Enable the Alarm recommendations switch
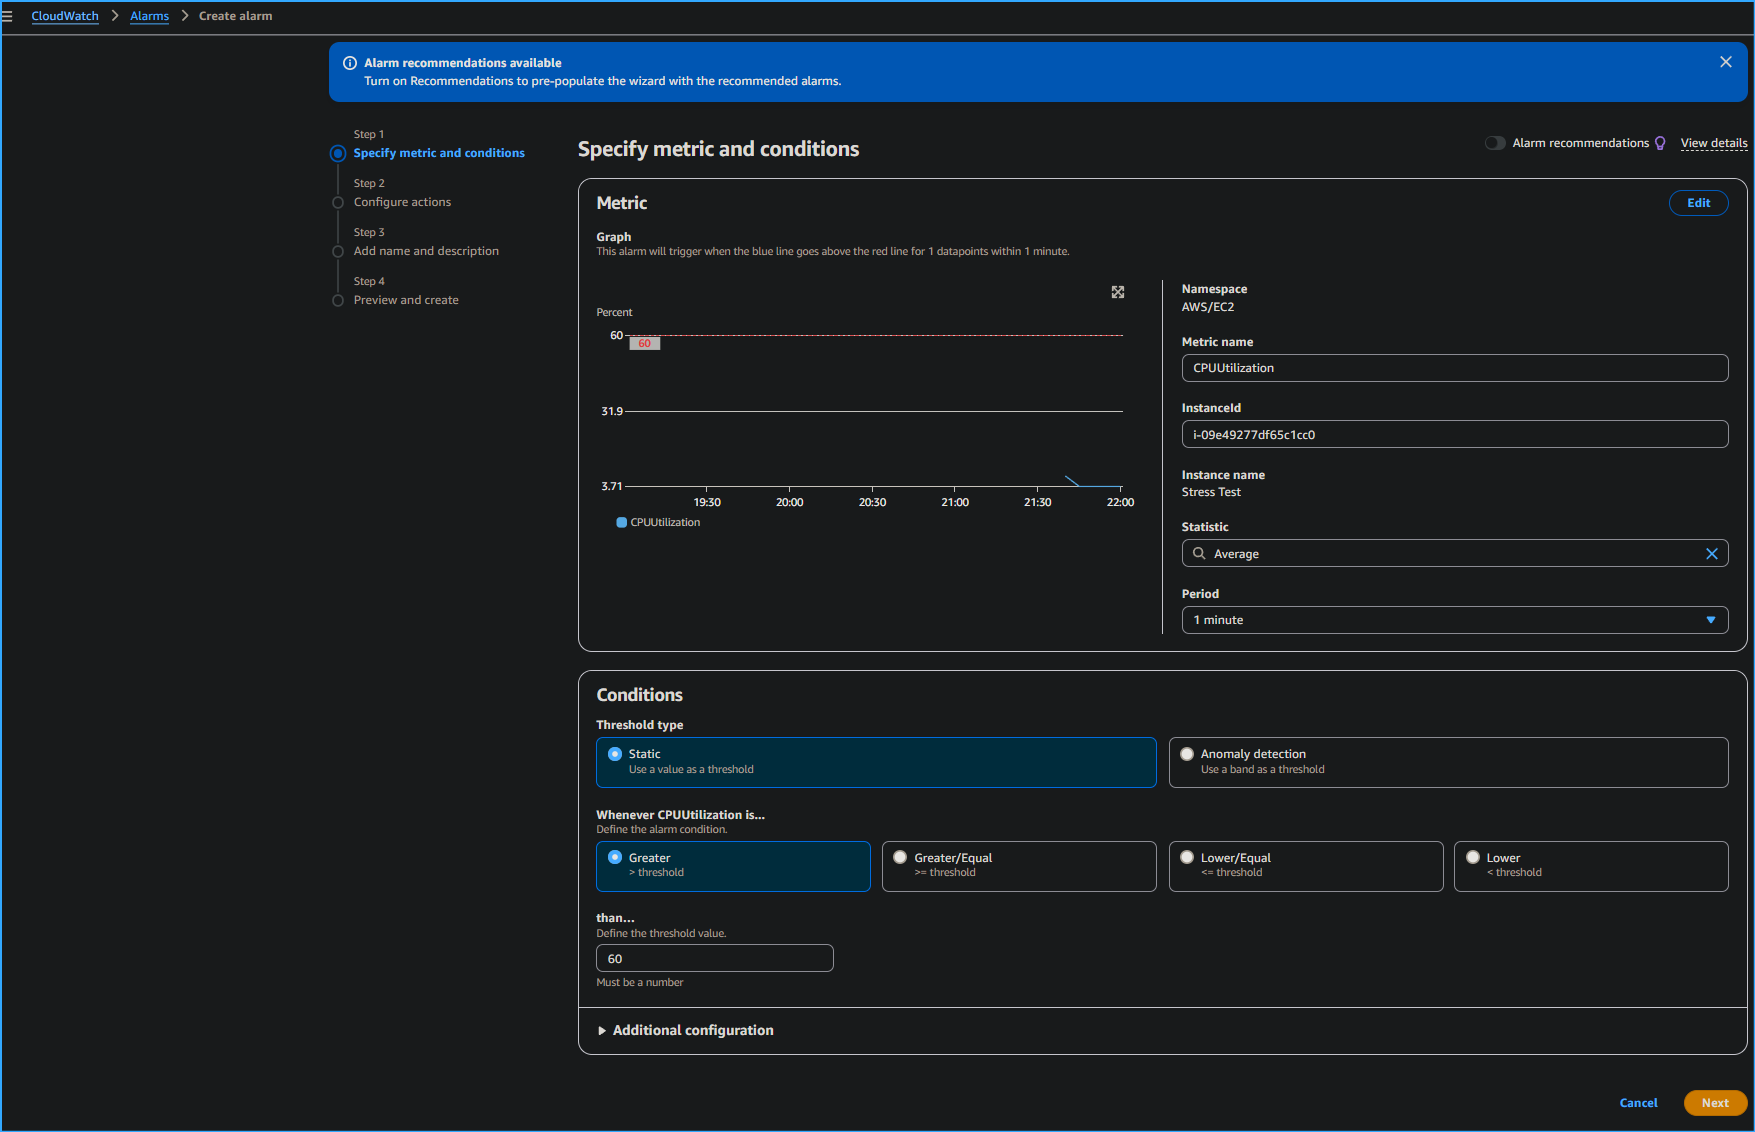1755x1132 pixels. [1495, 143]
